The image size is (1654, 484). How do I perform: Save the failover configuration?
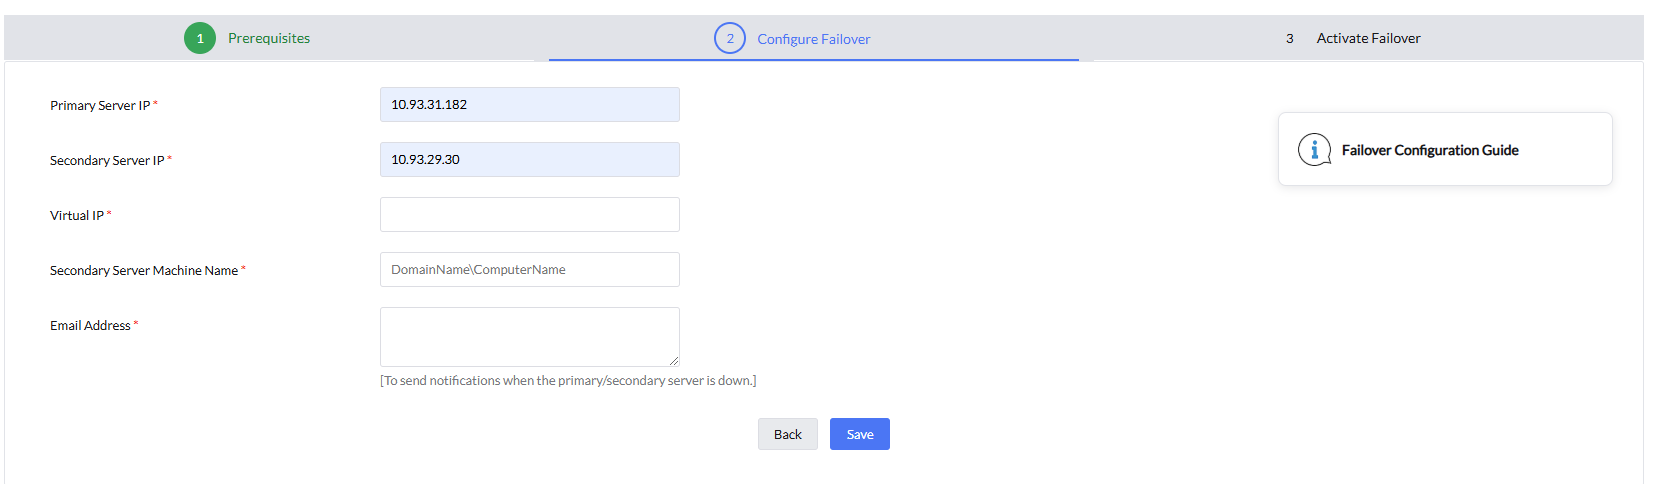859,434
